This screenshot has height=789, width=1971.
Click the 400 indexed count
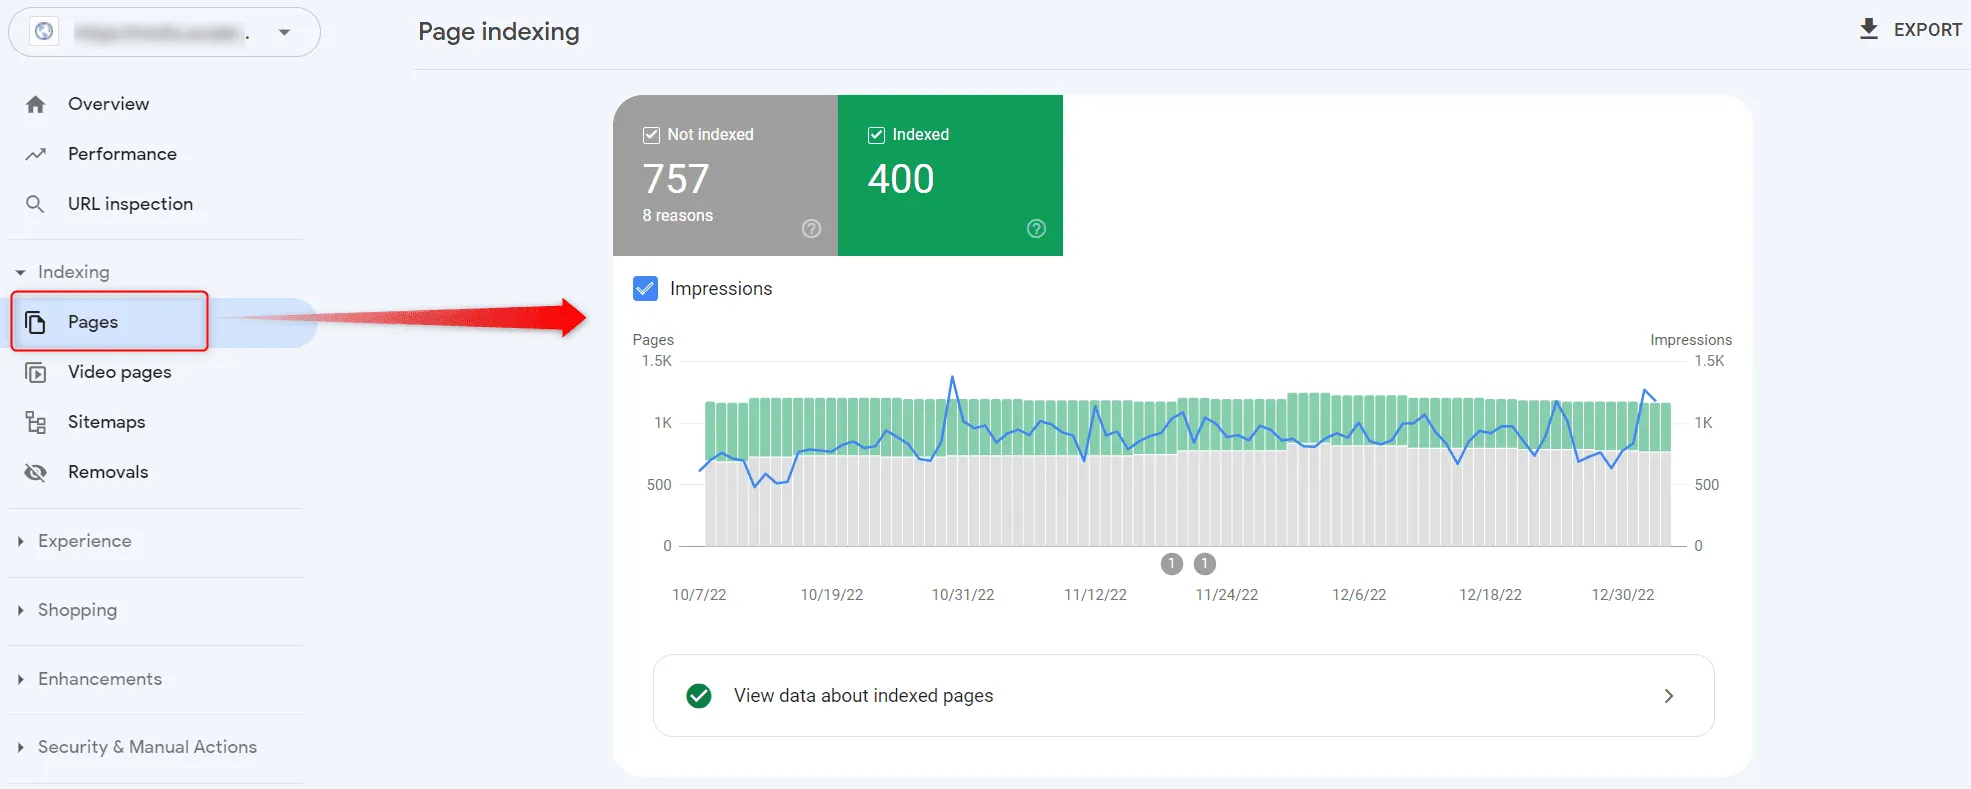(x=901, y=179)
